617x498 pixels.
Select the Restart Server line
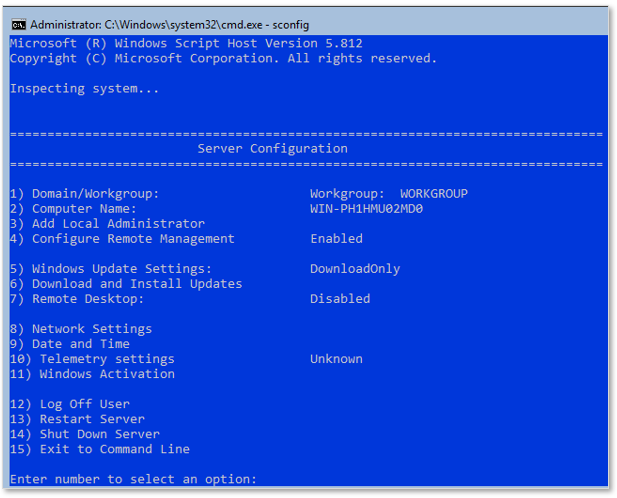point(77,419)
